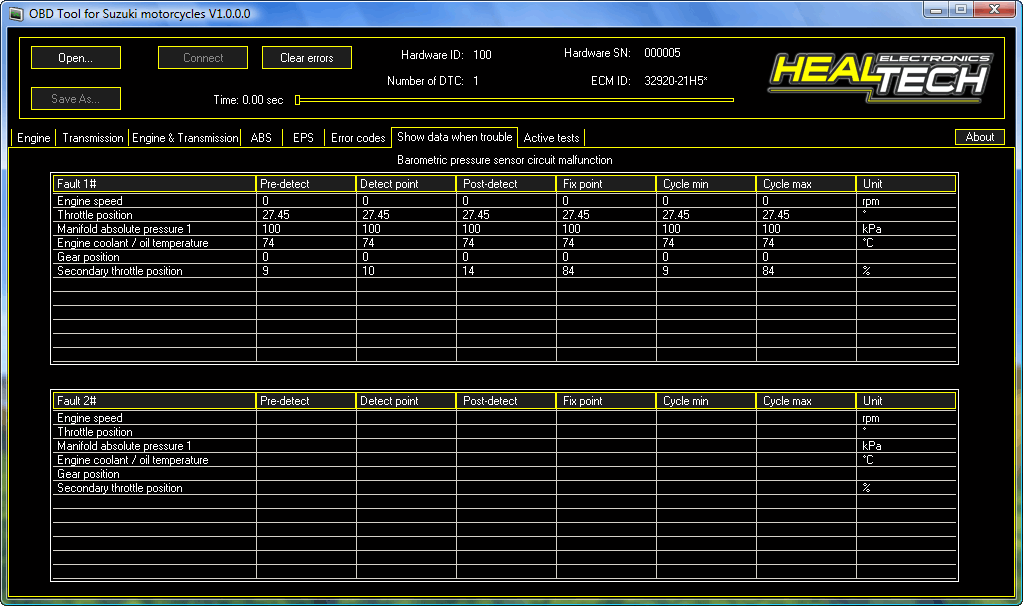
Task: Close the OBD Tool window
Action: (994, 10)
